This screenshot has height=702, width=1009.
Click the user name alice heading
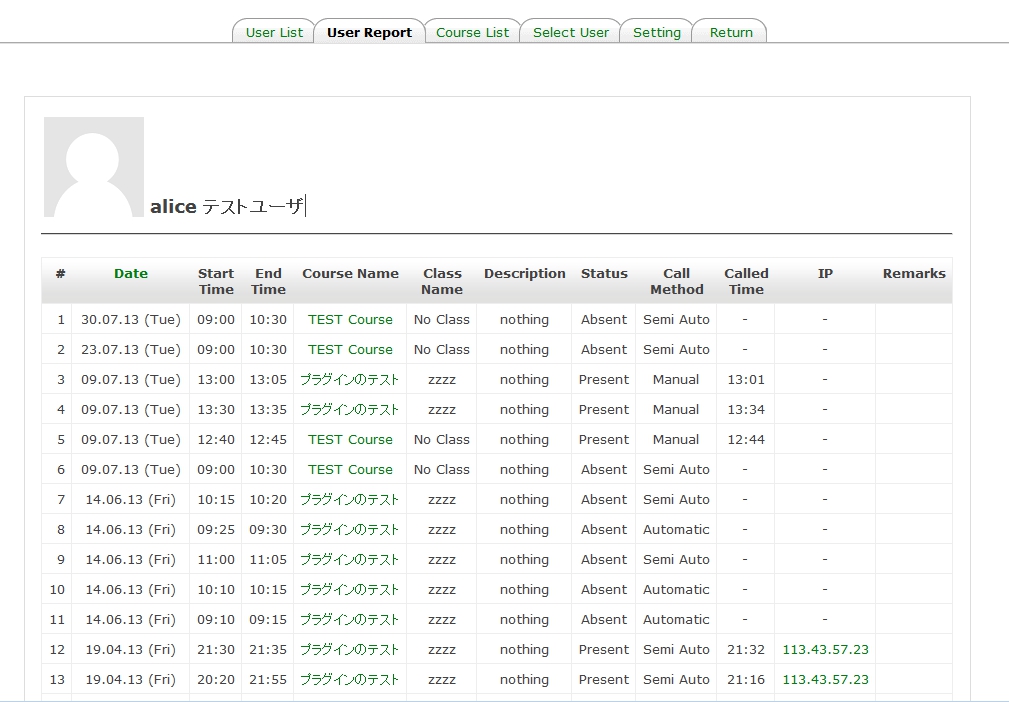tap(173, 207)
